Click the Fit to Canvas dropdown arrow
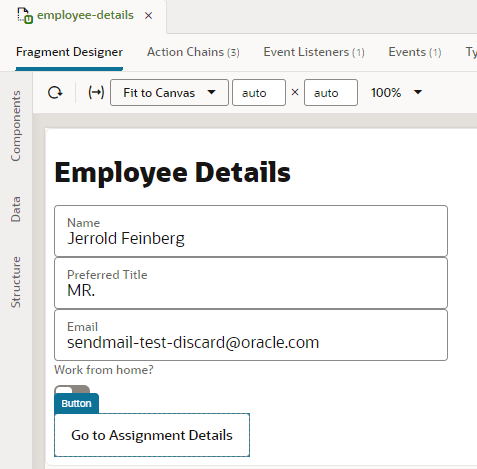The image size is (477, 469). pos(211,92)
